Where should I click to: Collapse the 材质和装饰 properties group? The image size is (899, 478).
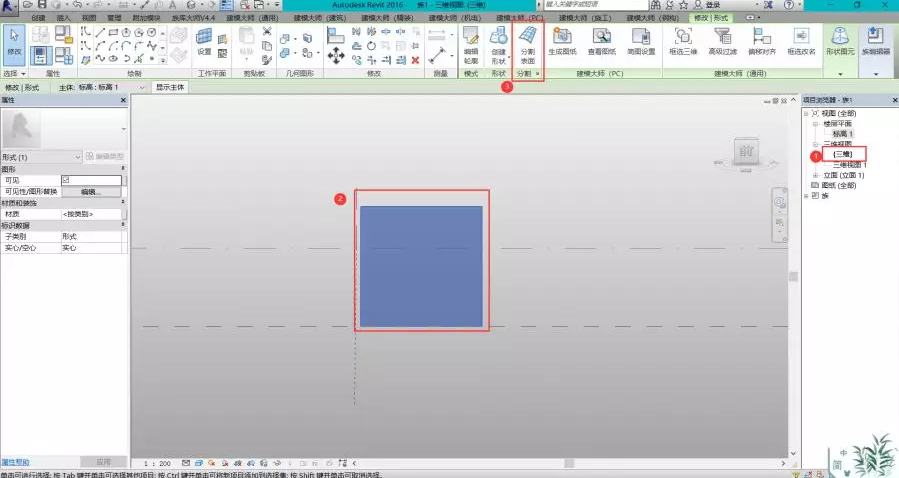pos(123,203)
